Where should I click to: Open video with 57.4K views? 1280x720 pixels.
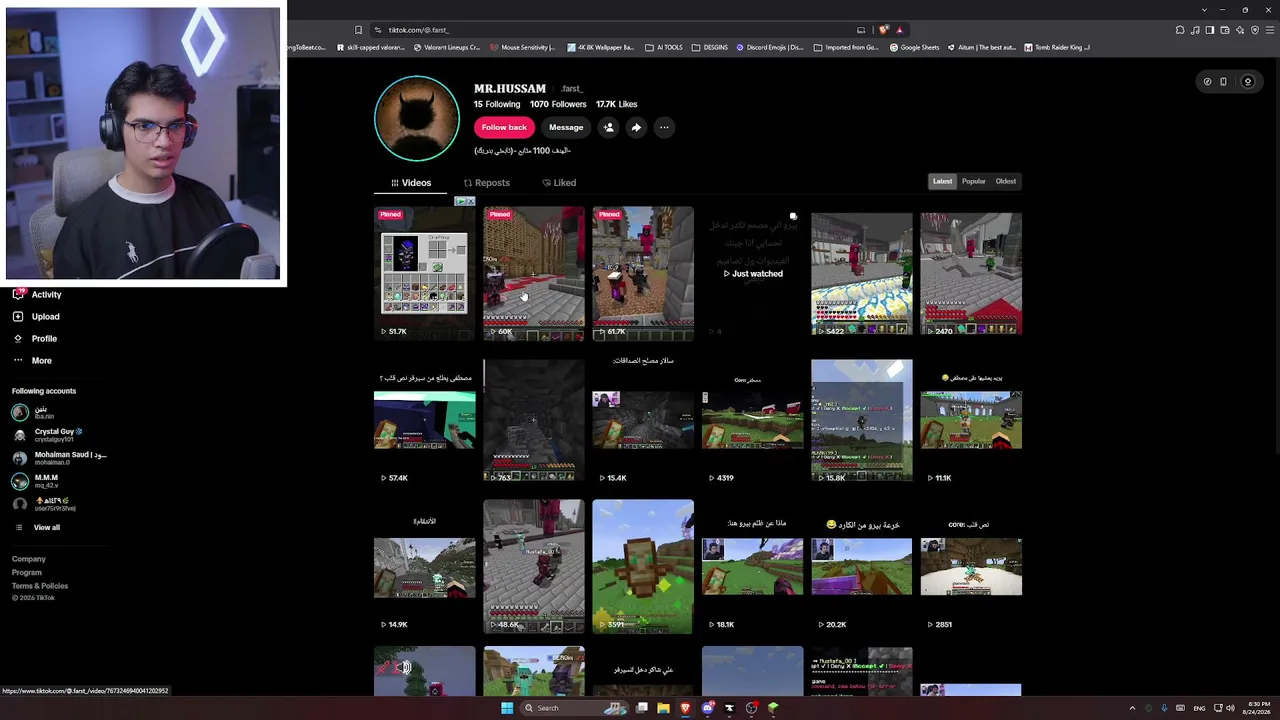(x=425, y=420)
